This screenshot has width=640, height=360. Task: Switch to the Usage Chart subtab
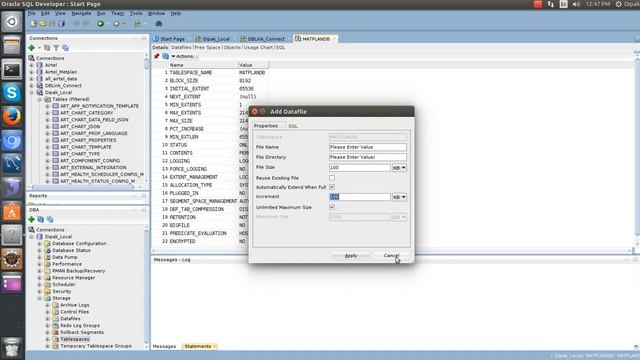[x=258, y=47]
